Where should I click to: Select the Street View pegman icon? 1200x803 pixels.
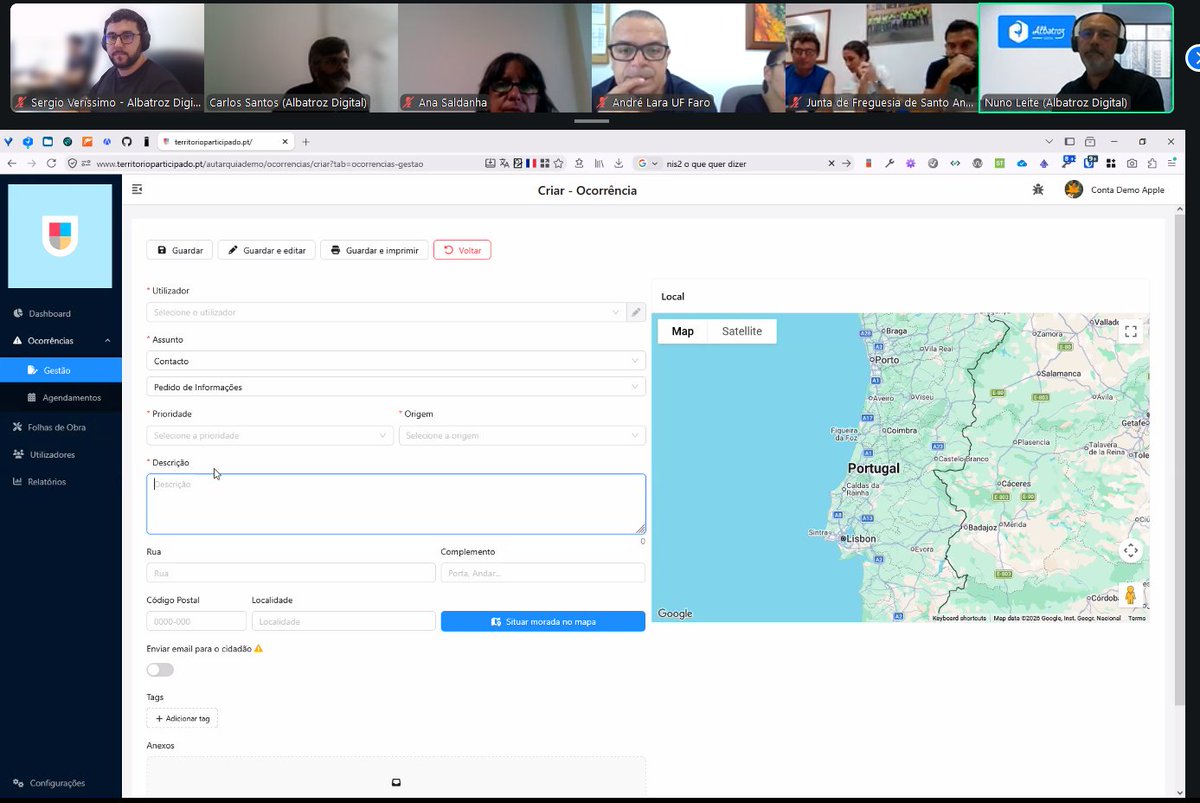(x=1131, y=594)
